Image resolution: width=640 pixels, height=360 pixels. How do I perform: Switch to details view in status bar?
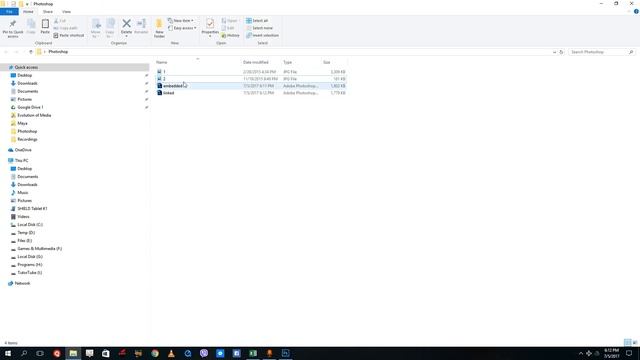tap(627, 342)
